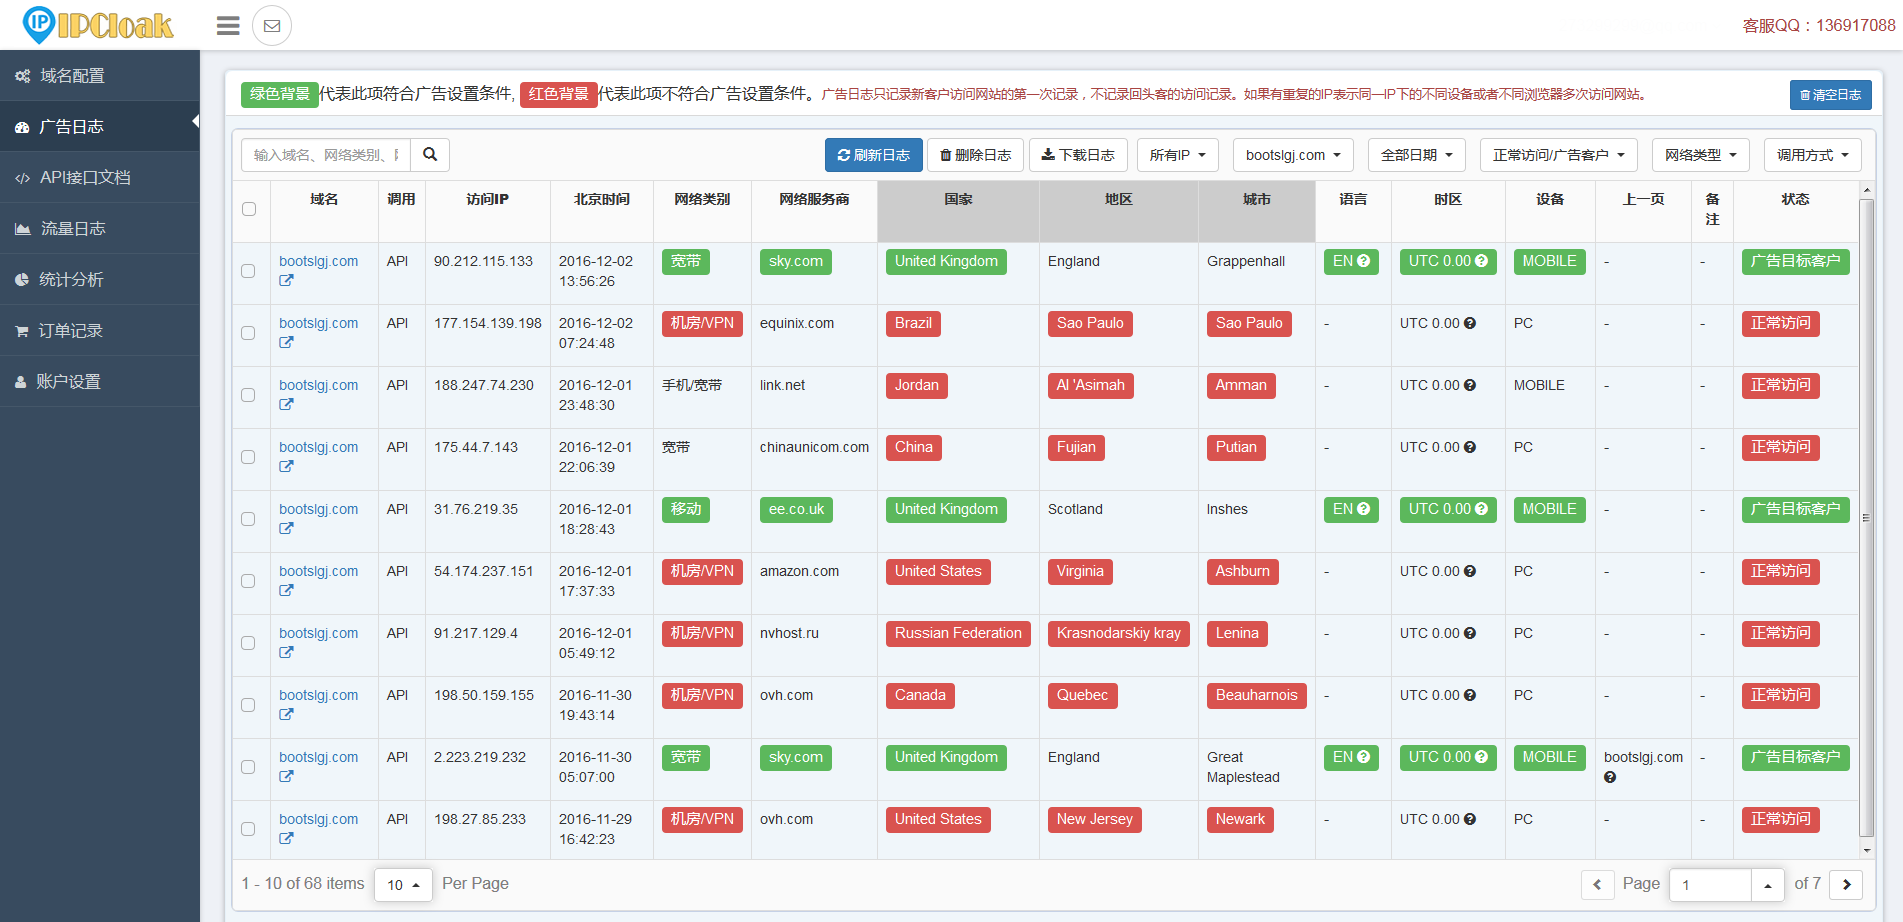1903x922 pixels.
Task: Open external link icon for 31.76.219.35 row
Action: click(x=286, y=529)
